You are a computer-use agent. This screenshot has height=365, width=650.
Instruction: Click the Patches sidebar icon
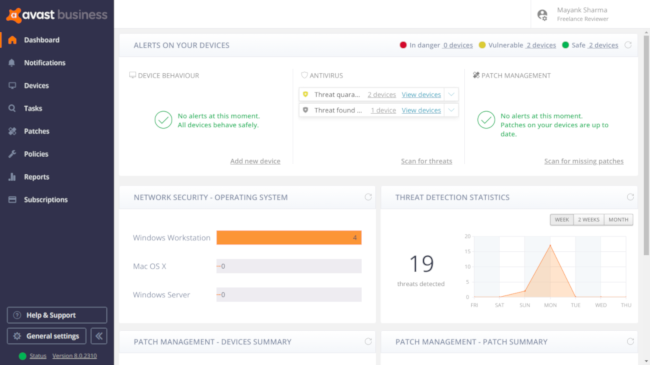tap(12, 131)
